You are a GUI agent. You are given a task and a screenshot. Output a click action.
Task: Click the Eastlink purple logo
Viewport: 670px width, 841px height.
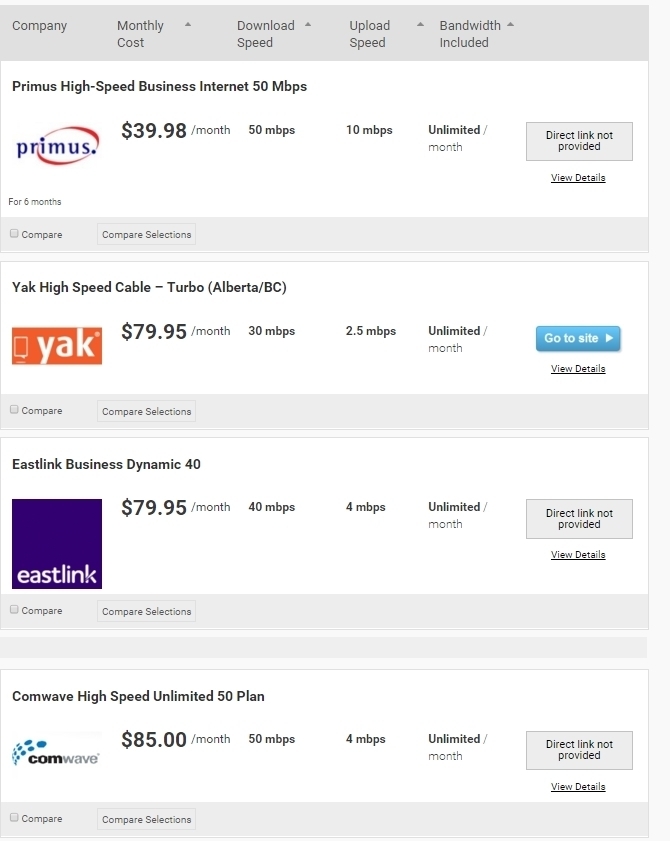57,543
